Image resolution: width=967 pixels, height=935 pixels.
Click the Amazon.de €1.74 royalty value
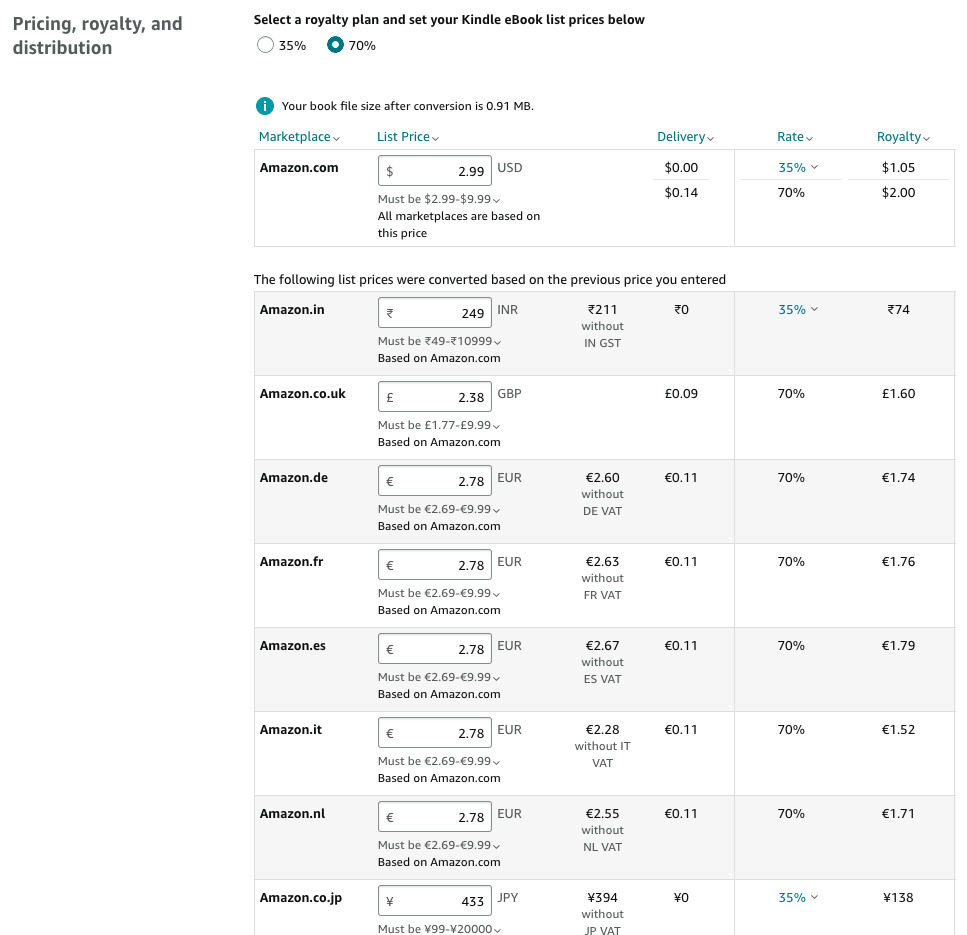click(x=899, y=477)
